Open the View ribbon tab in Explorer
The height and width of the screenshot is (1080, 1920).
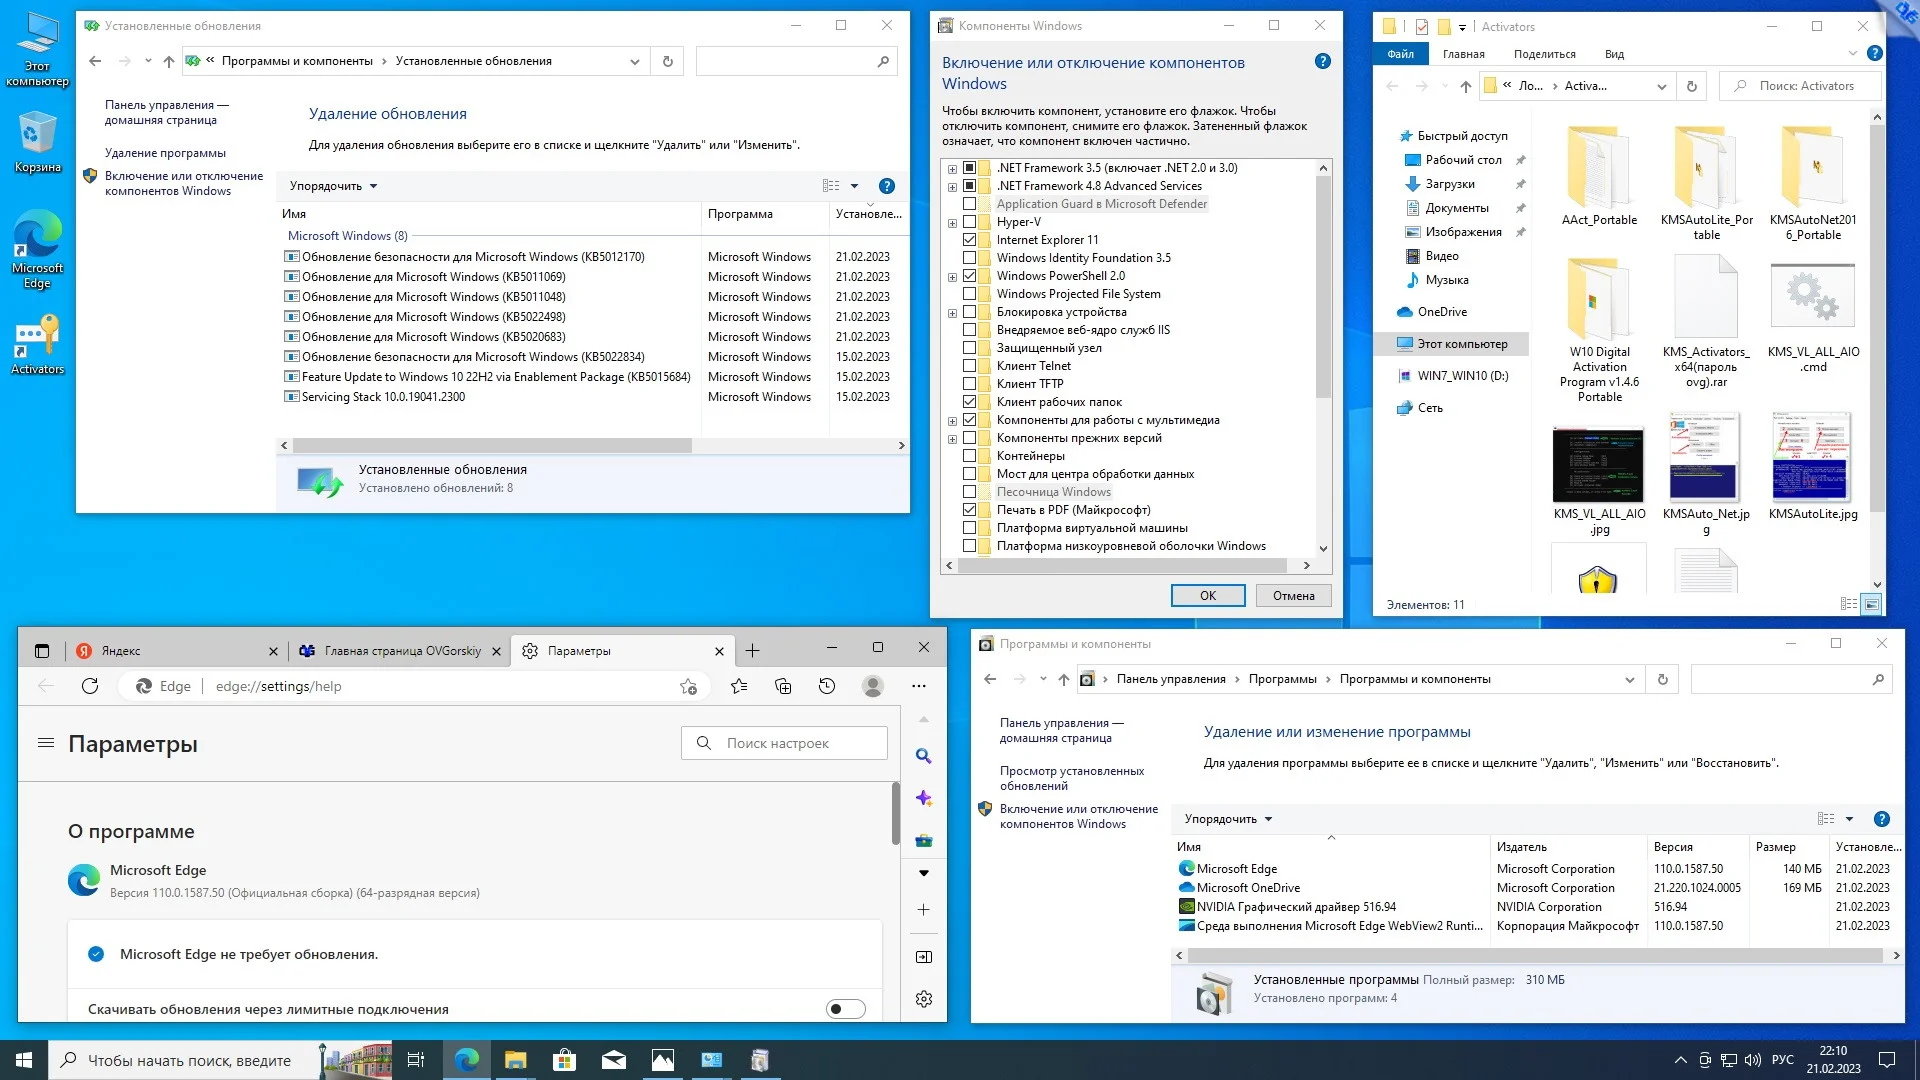pos(1614,54)
